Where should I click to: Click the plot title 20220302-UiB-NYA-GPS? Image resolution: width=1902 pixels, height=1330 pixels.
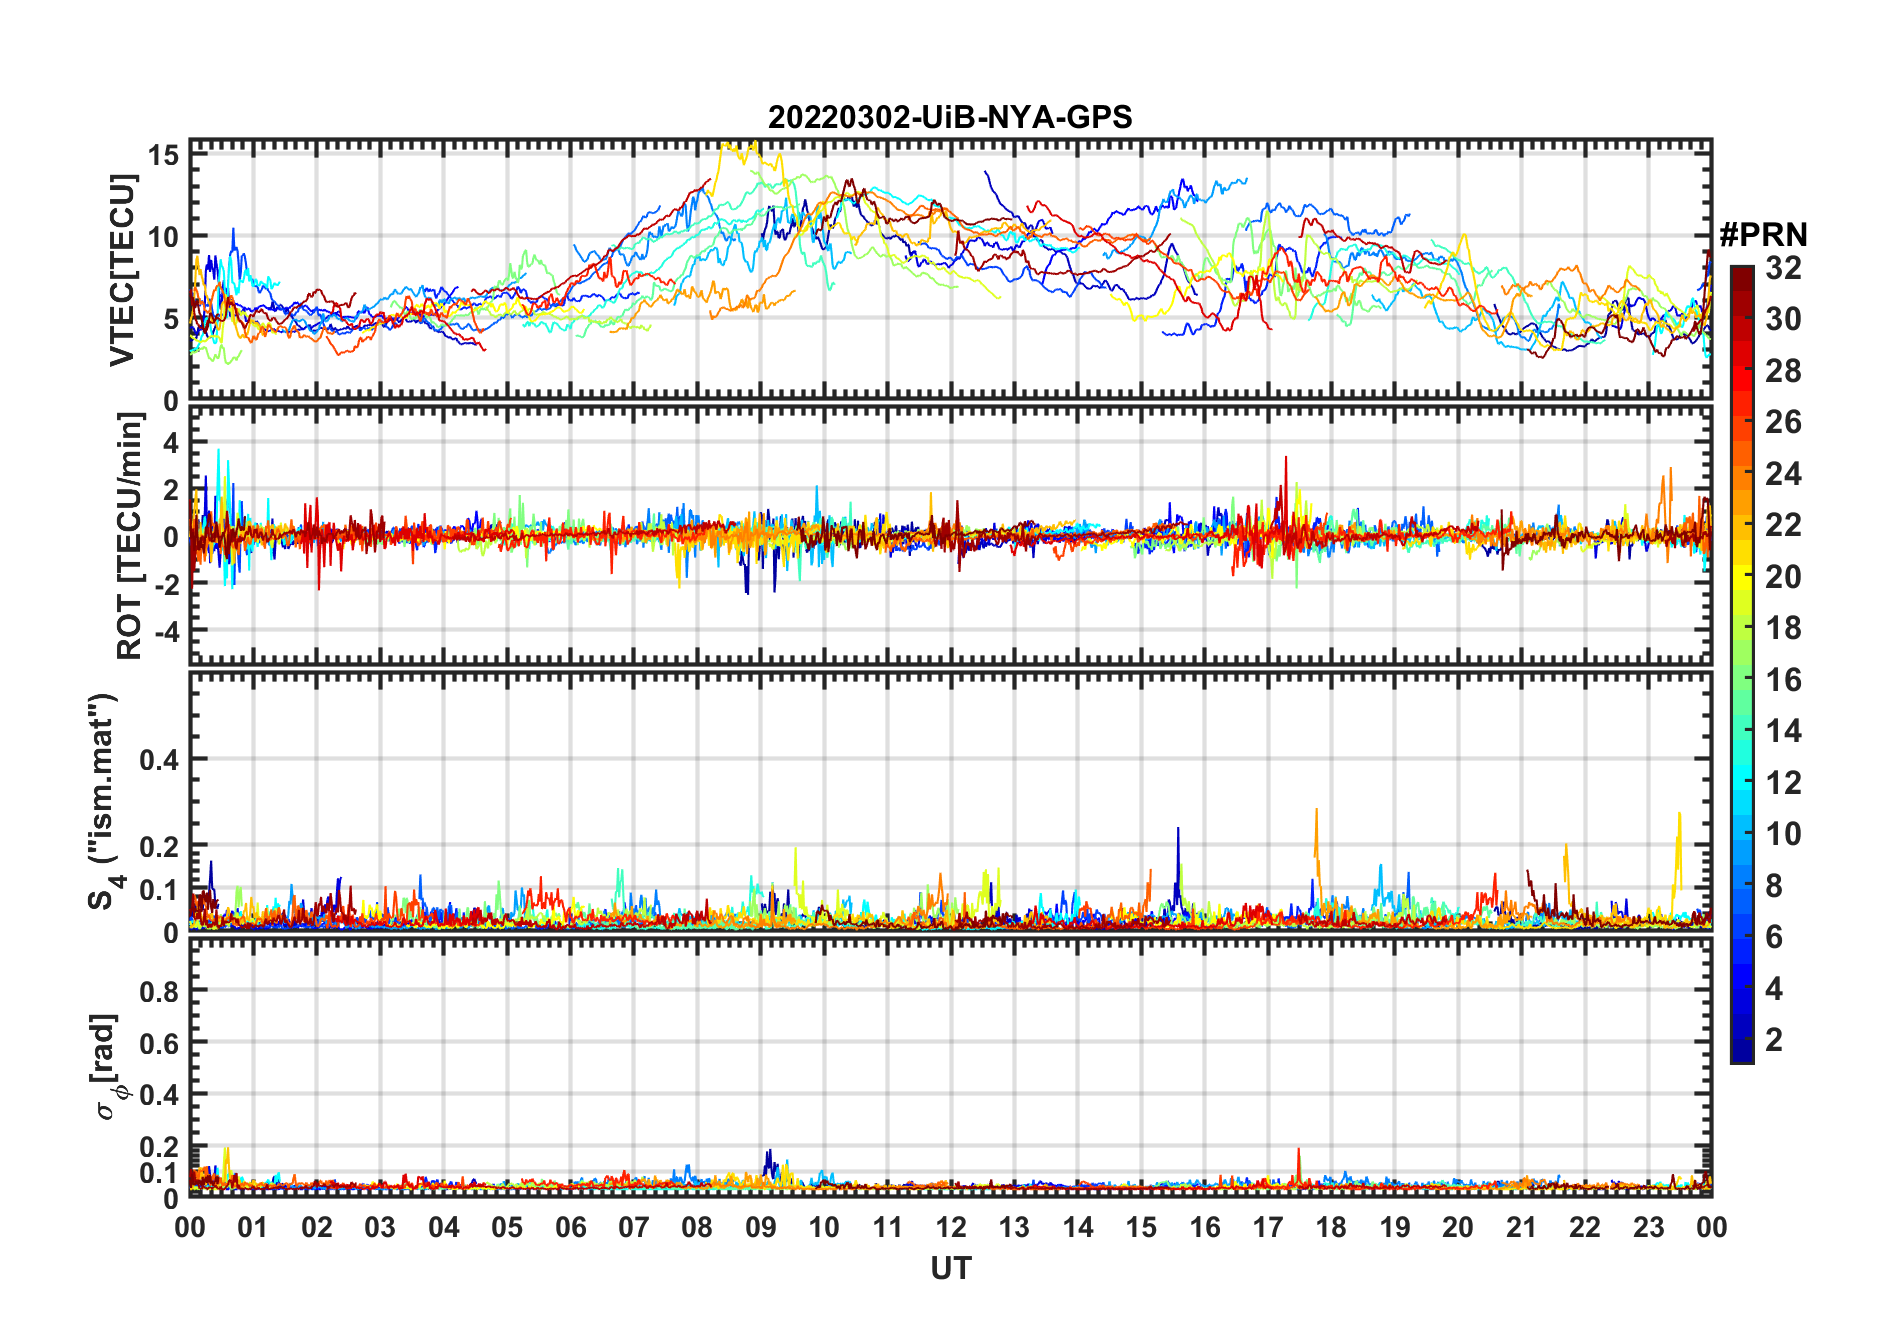tap(950, 117)
